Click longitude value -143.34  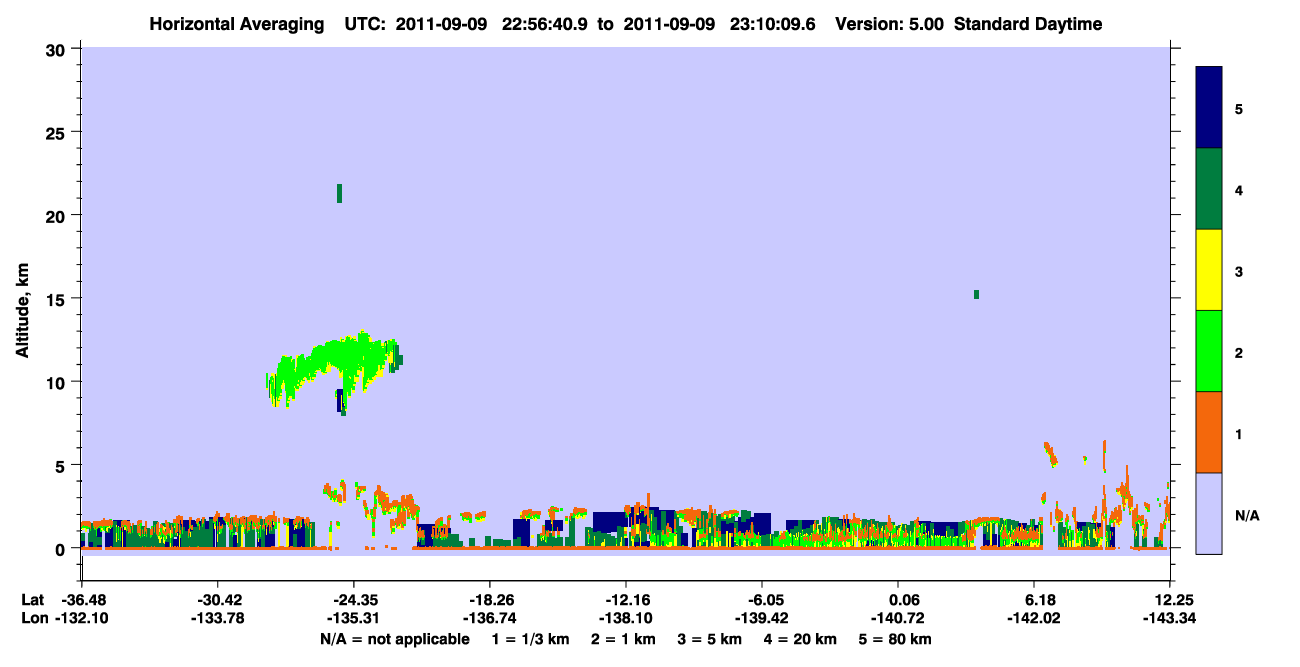coord(1170,619)
